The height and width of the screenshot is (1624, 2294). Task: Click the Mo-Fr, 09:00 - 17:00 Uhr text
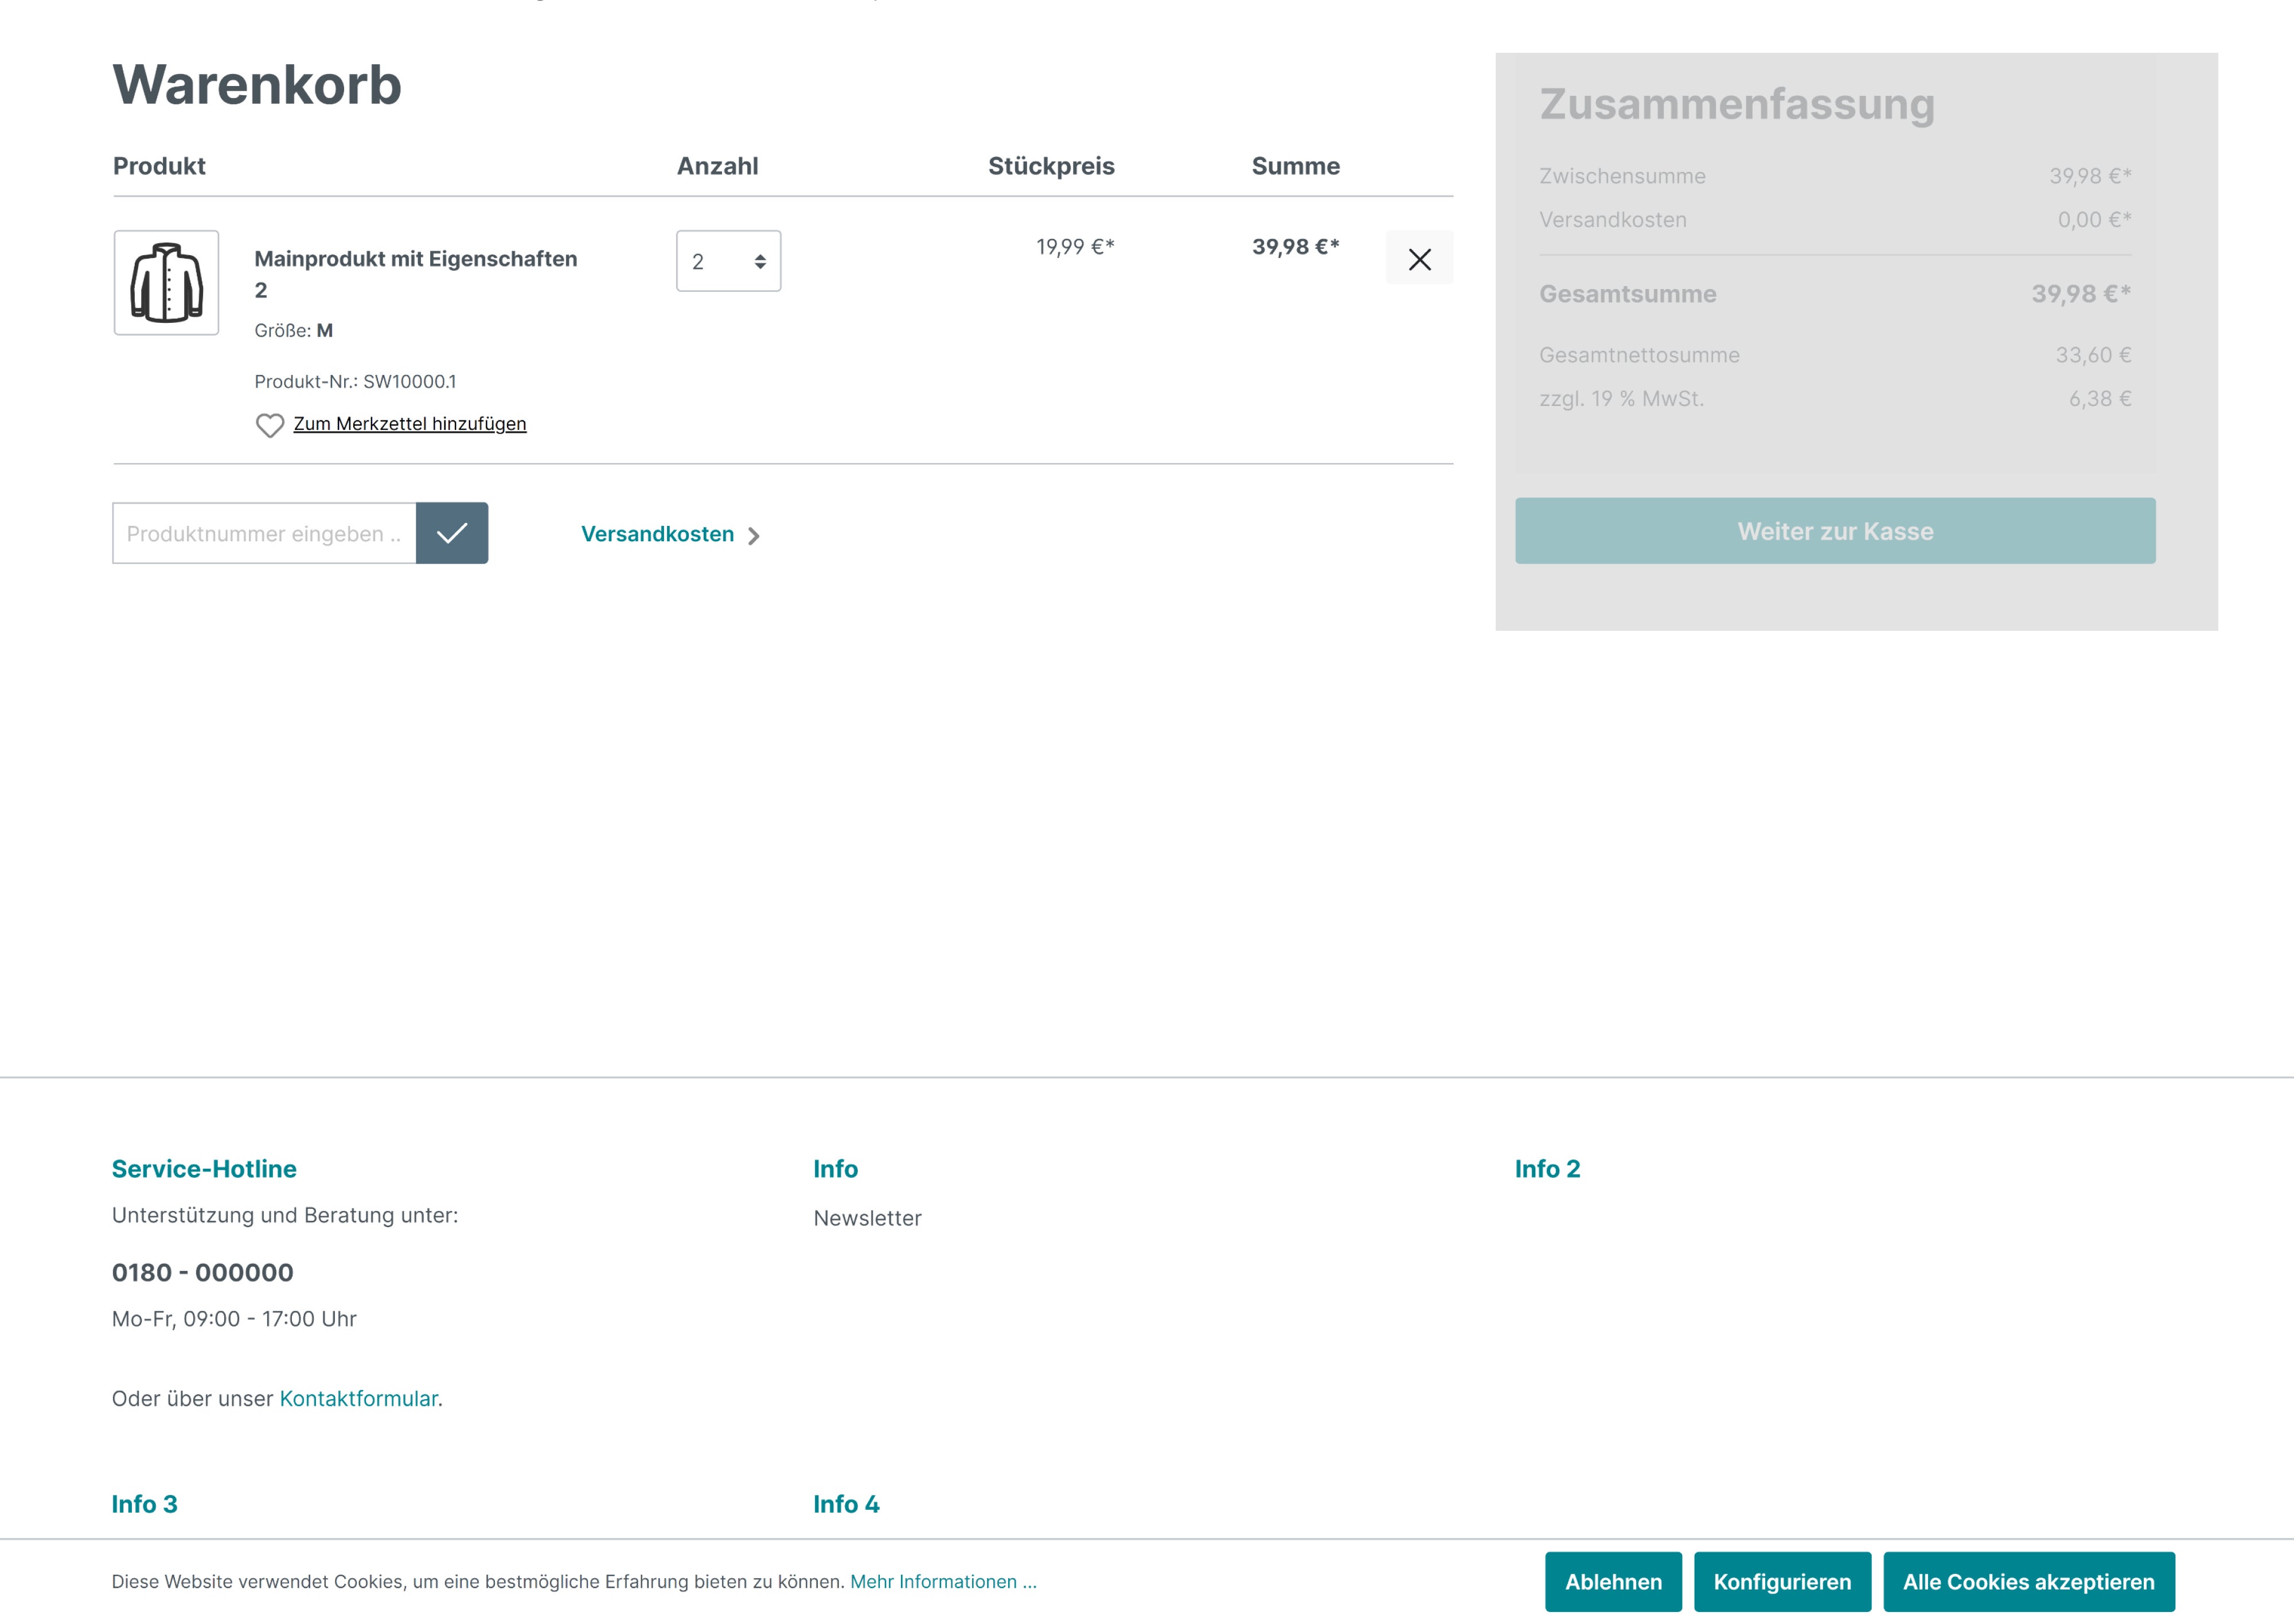(x=234, y=1319)
